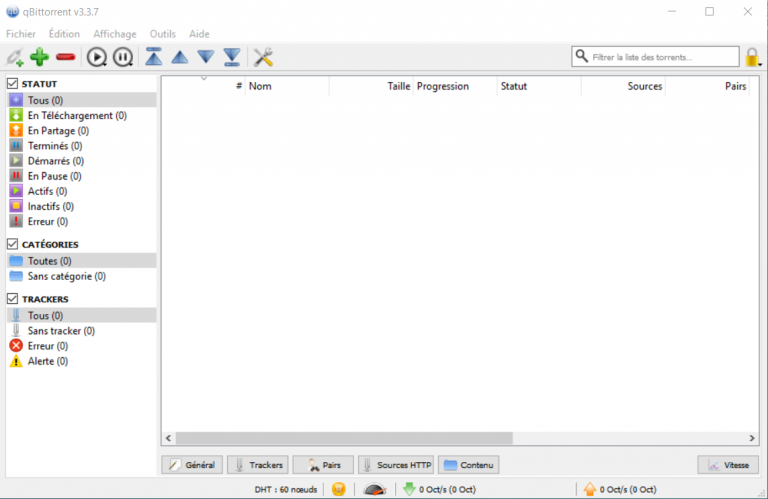
Task: Move torrent to top of queue
Action: [x=154, y=57]
